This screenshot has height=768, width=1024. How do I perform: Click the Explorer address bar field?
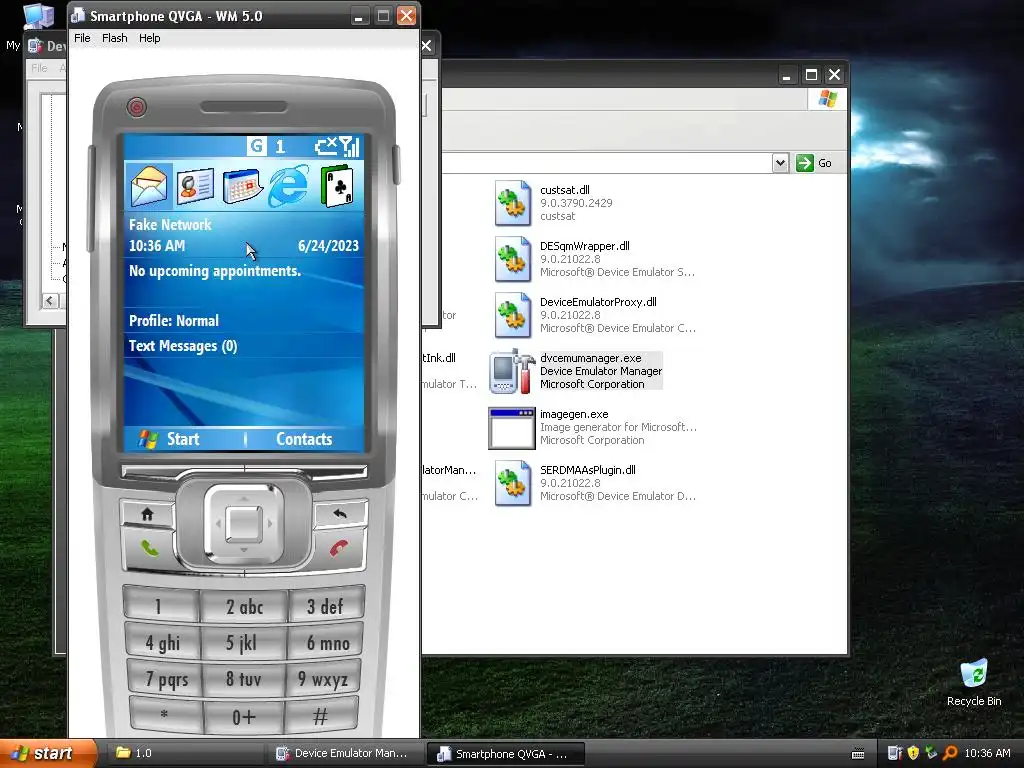tap(605, 163)
